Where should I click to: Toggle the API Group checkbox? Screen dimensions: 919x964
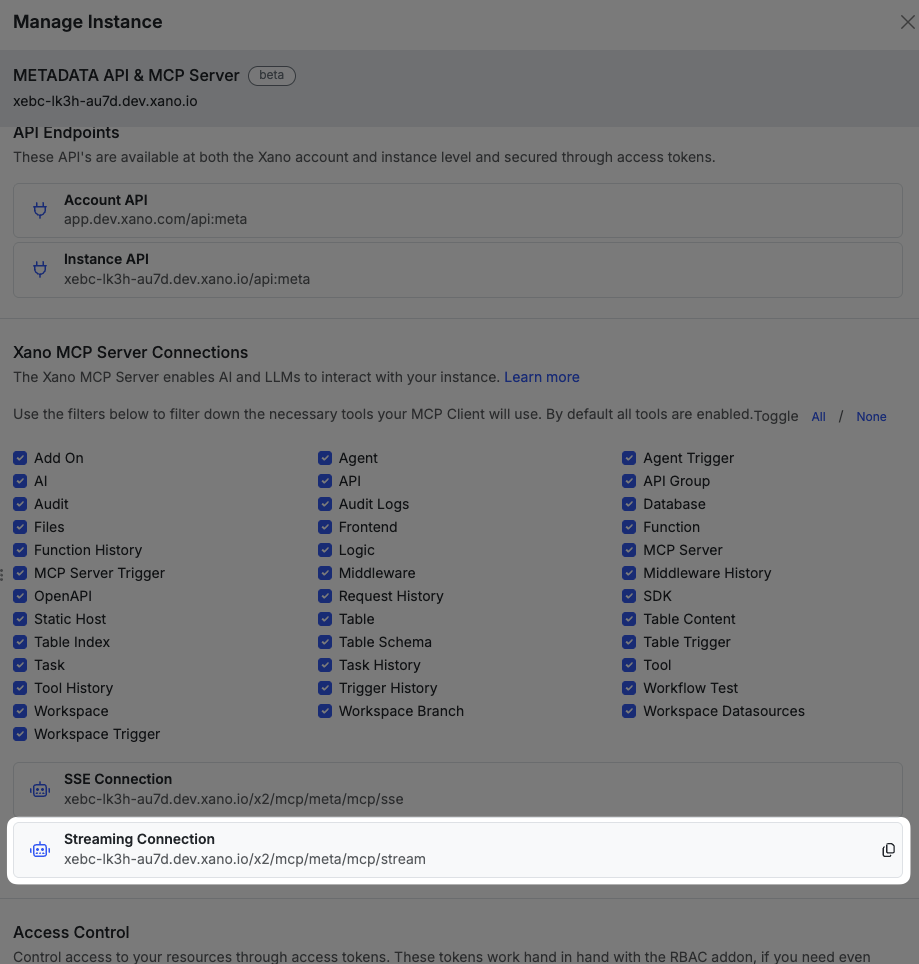pyautogui.click(x=629, y=481)
